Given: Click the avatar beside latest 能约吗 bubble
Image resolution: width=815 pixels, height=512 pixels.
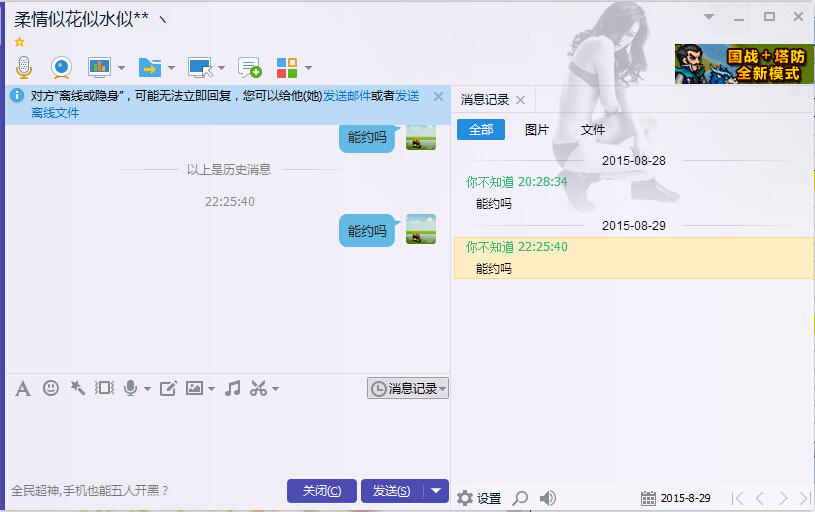Looking at the screenshot, I should click(x=421, y=229).
